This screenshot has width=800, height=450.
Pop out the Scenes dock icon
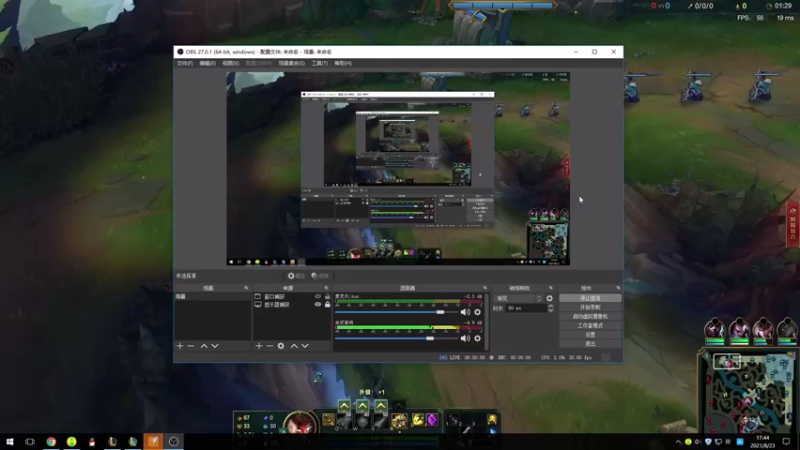click(x=246, y=288)
